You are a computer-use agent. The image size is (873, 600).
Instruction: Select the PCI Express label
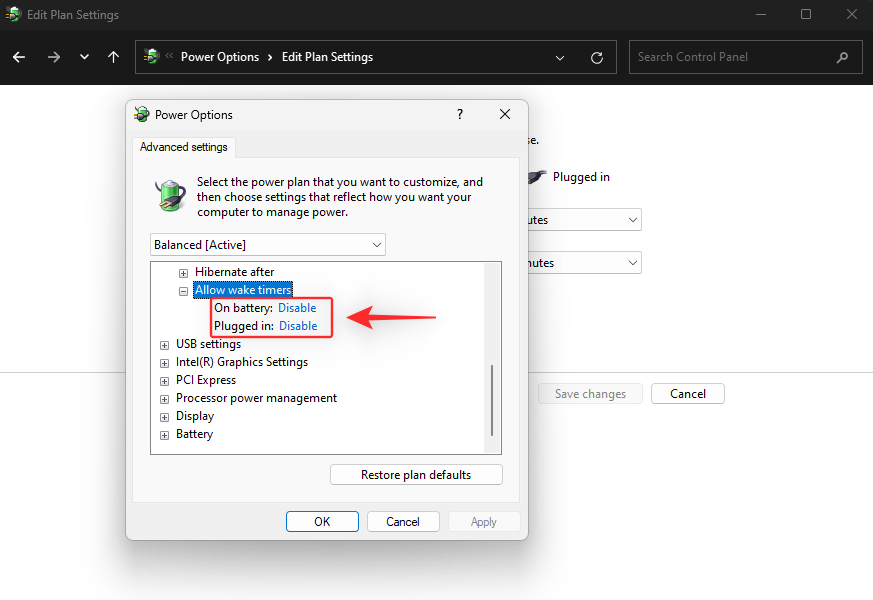pyautogui.click(x=206, y=380)
